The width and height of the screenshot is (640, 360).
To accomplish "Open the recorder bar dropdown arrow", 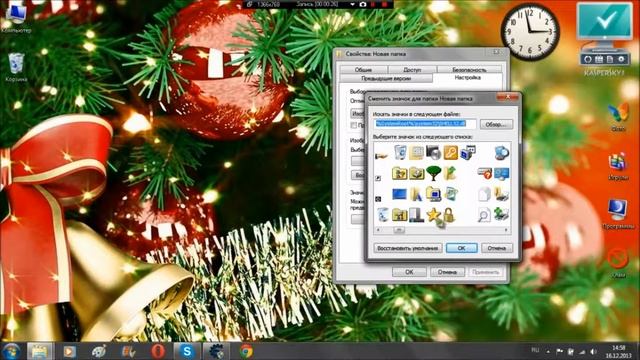I will tap(352, 4).
